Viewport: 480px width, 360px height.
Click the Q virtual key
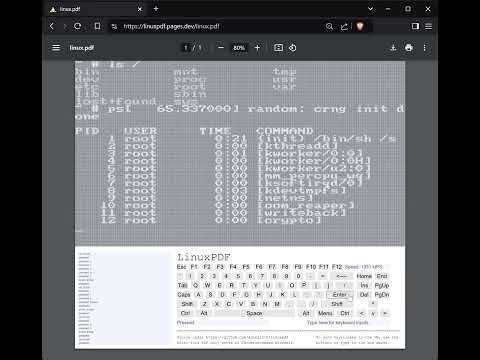pos(195,285)
